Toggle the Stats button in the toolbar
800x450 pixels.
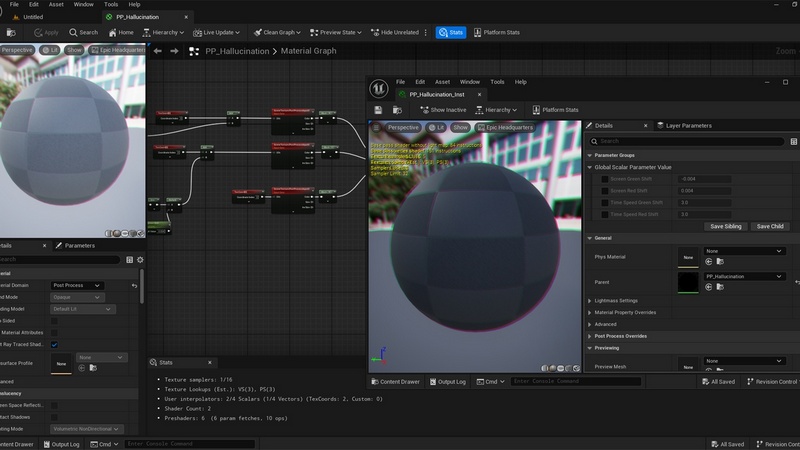click(x=451, y=32)
